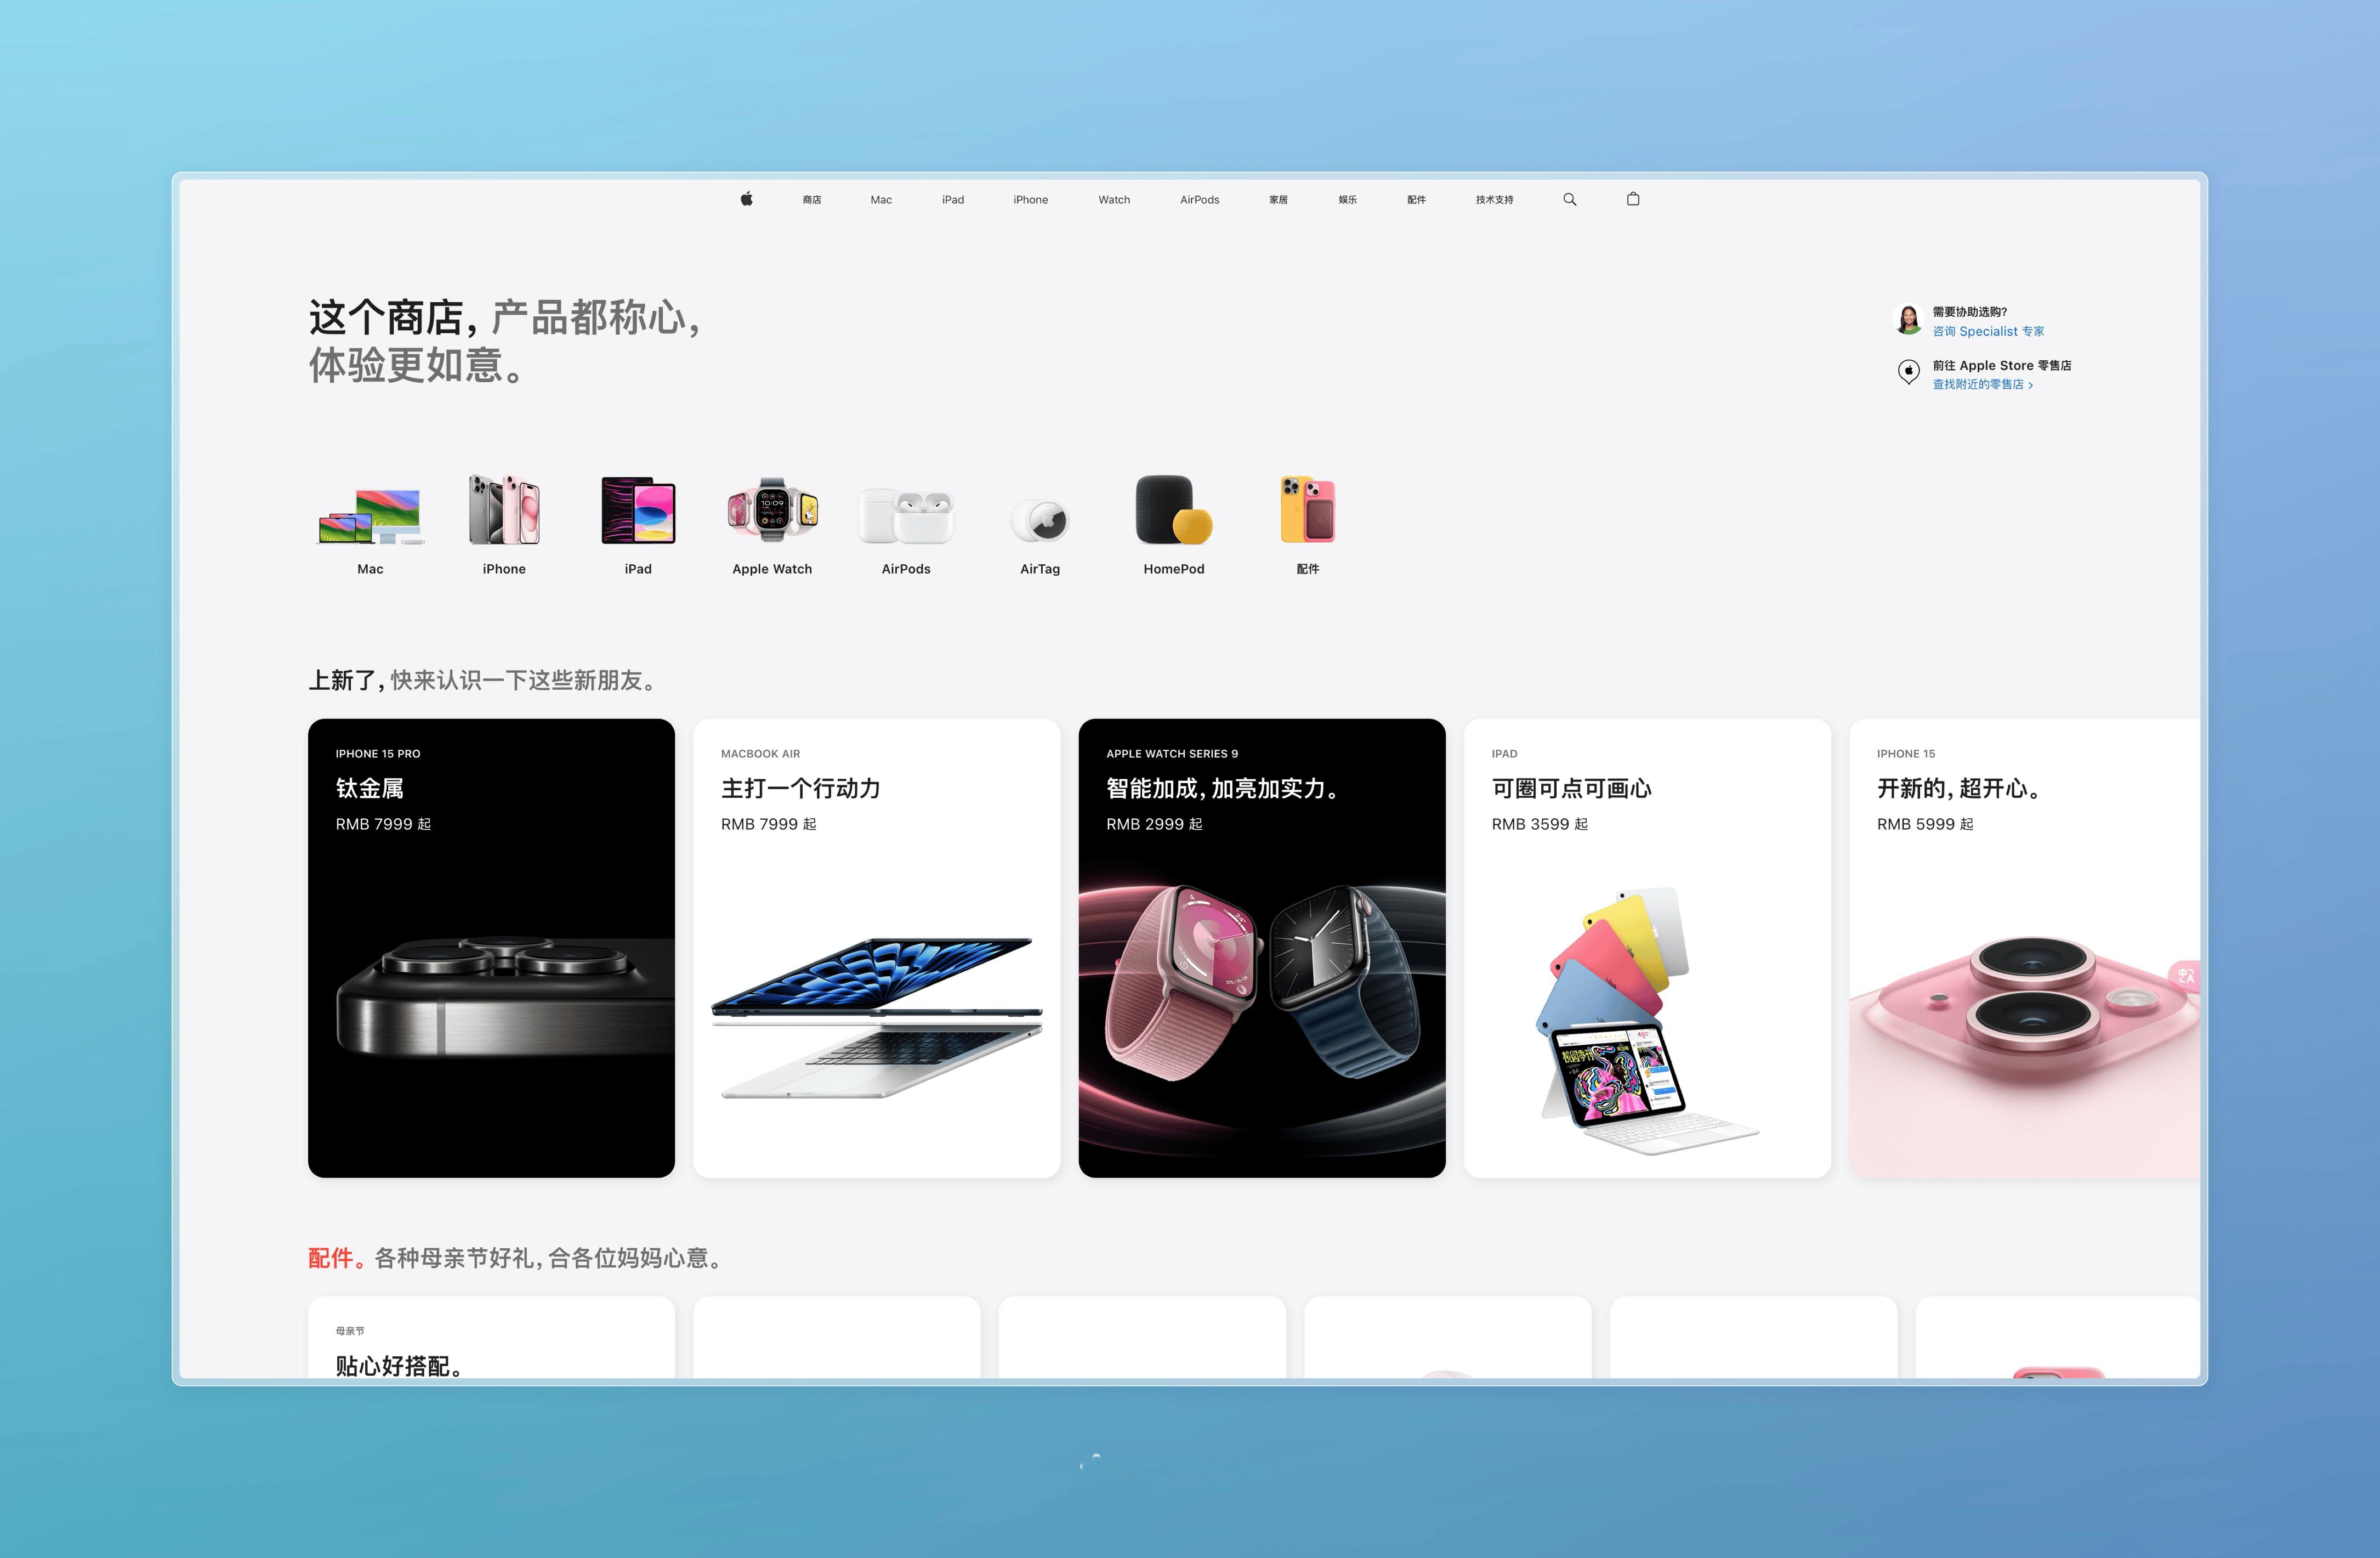Open the iPad 可圈可点可画心 card
This screenshot has width=2380, height=1558.
[x=1647, y=948]
